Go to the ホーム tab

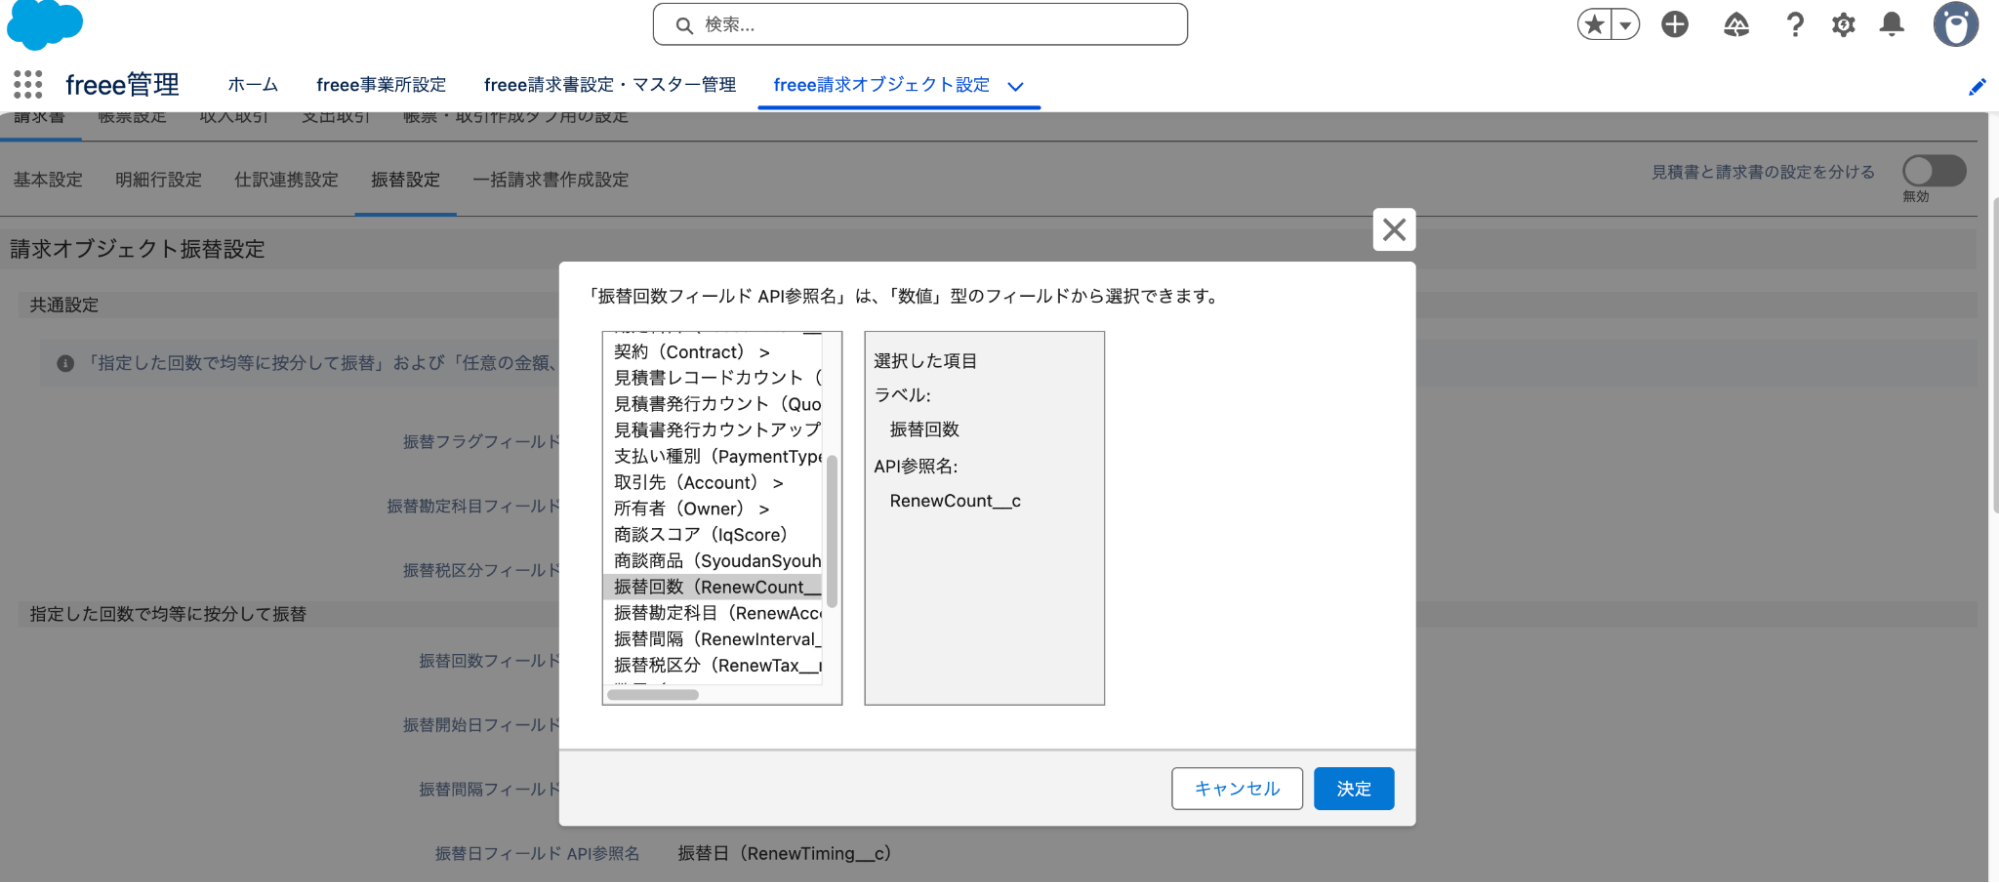click(253, 85)
